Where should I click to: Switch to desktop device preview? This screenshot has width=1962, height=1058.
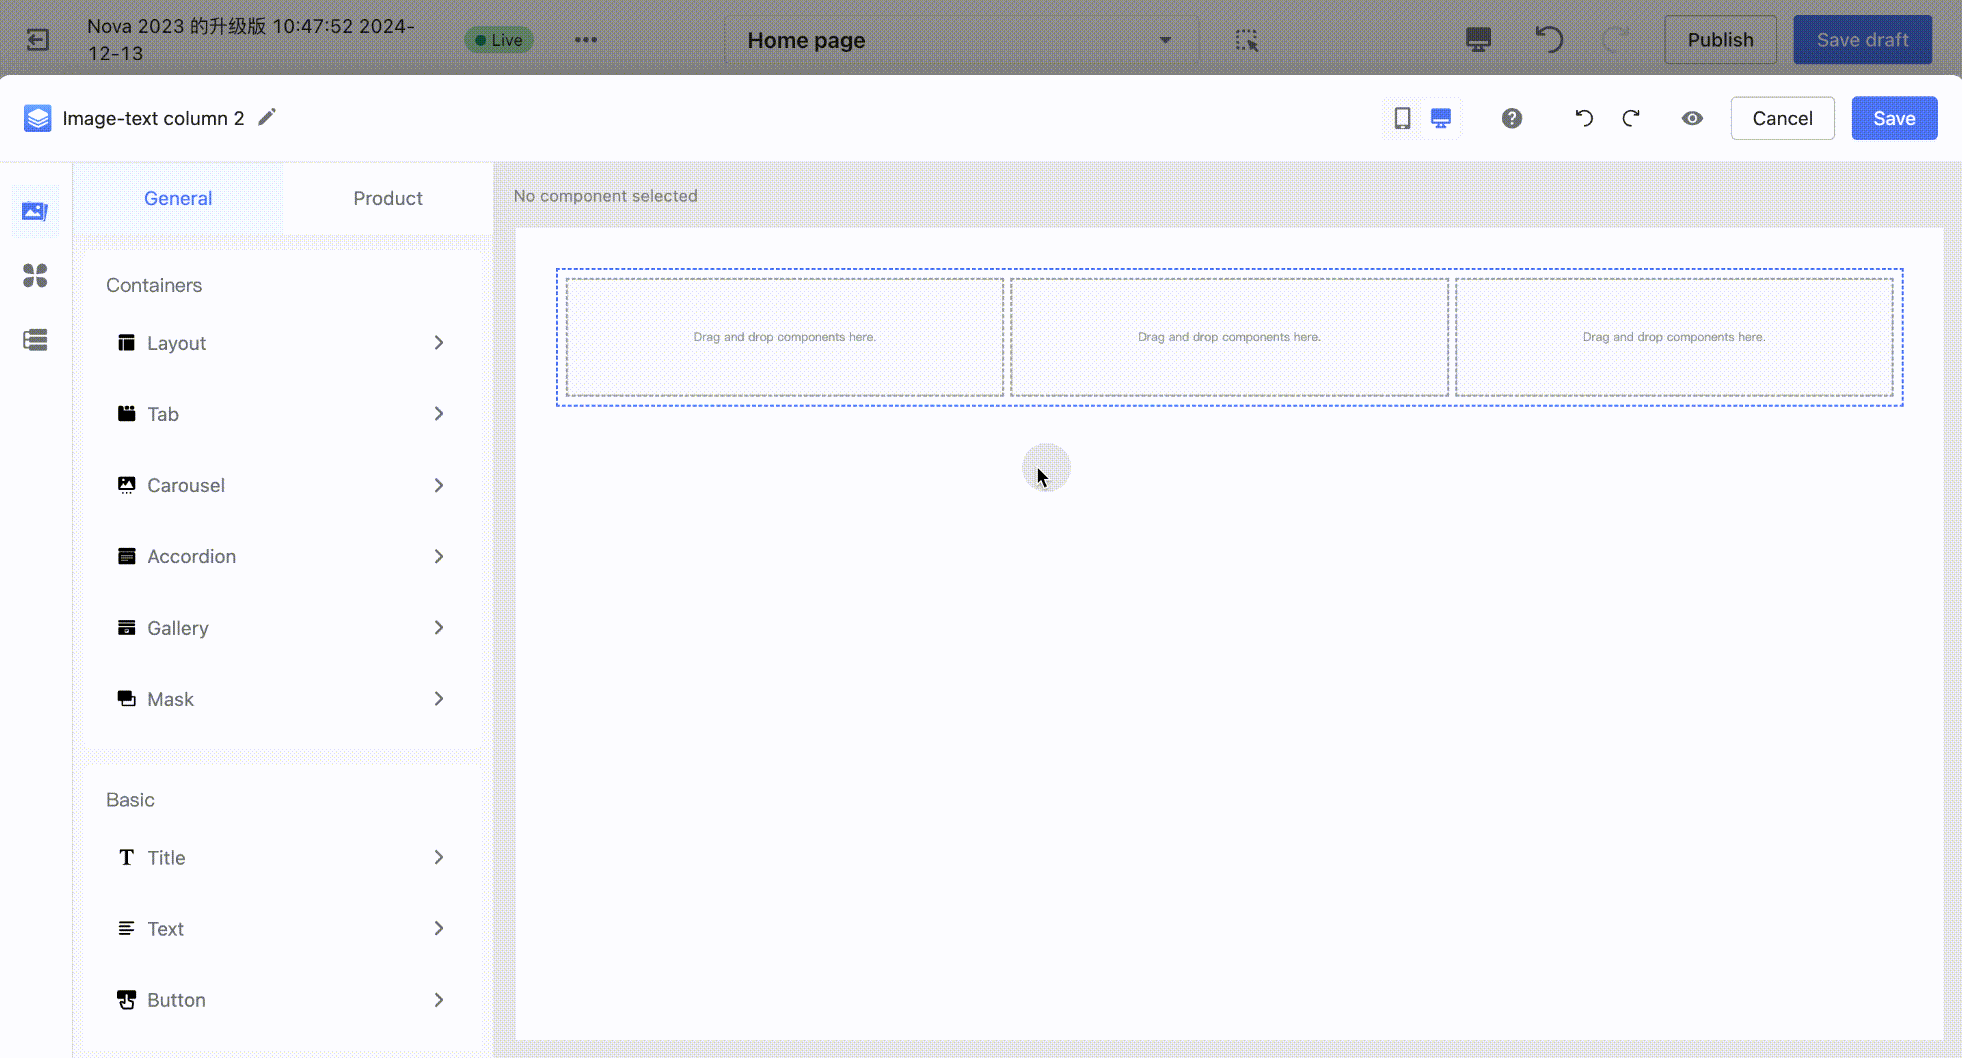click(1441, 118)
